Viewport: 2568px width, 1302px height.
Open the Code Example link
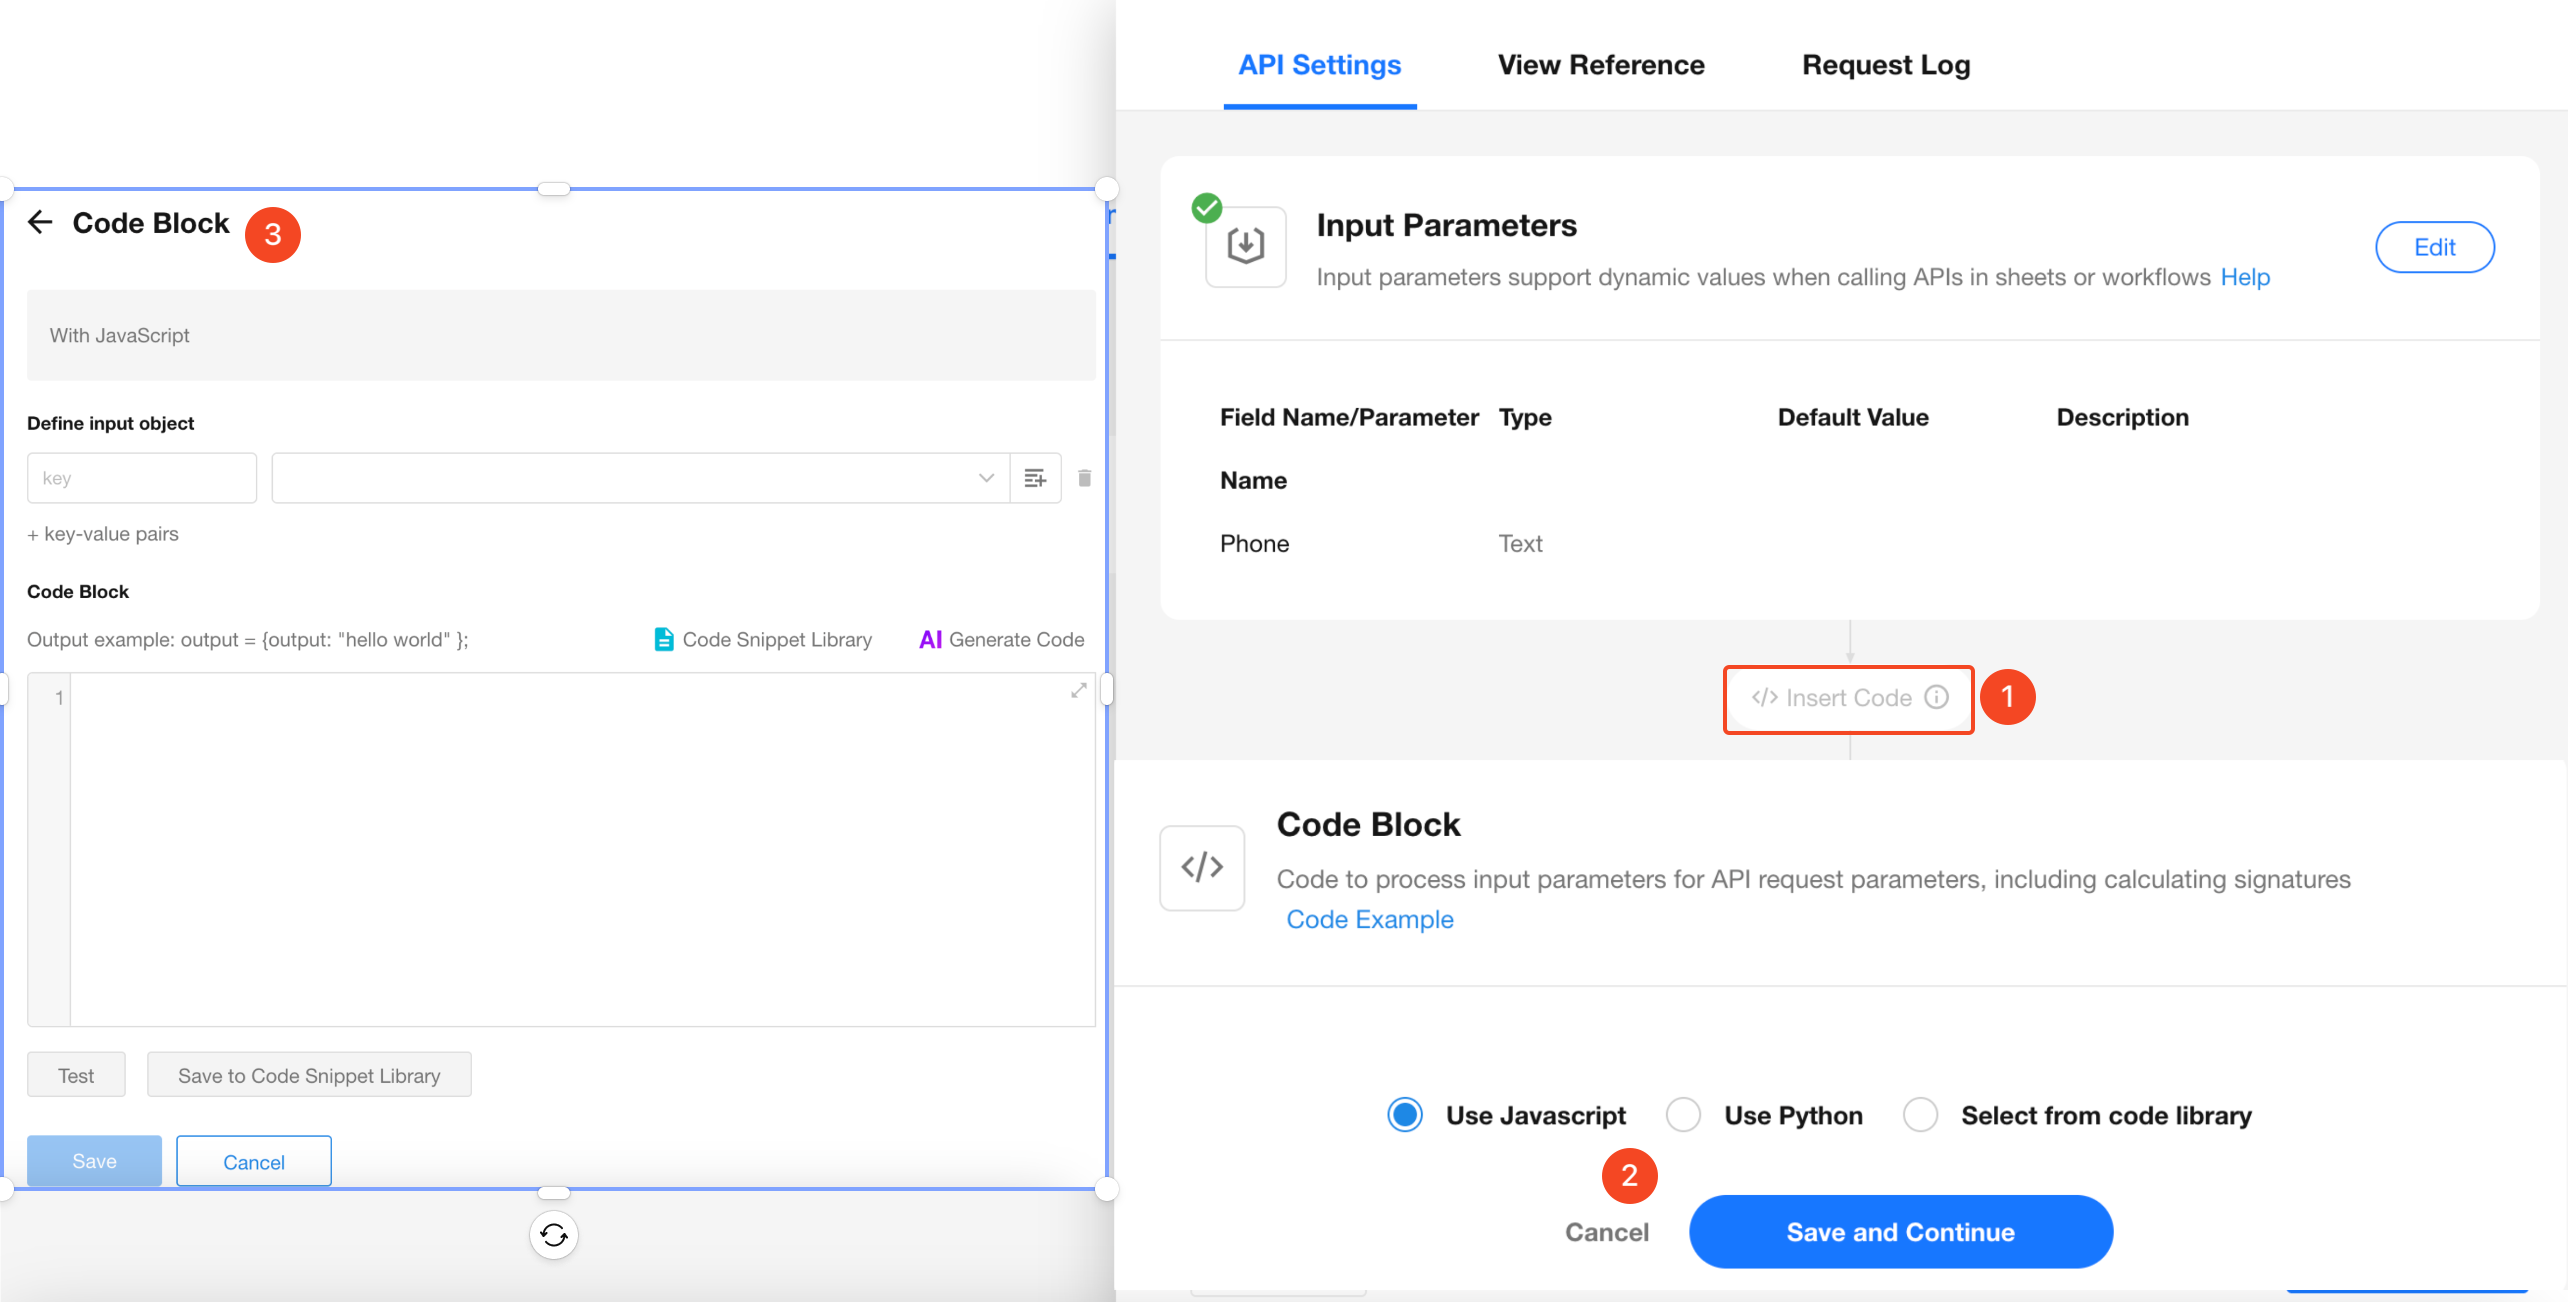click(x=1369, y=919)
